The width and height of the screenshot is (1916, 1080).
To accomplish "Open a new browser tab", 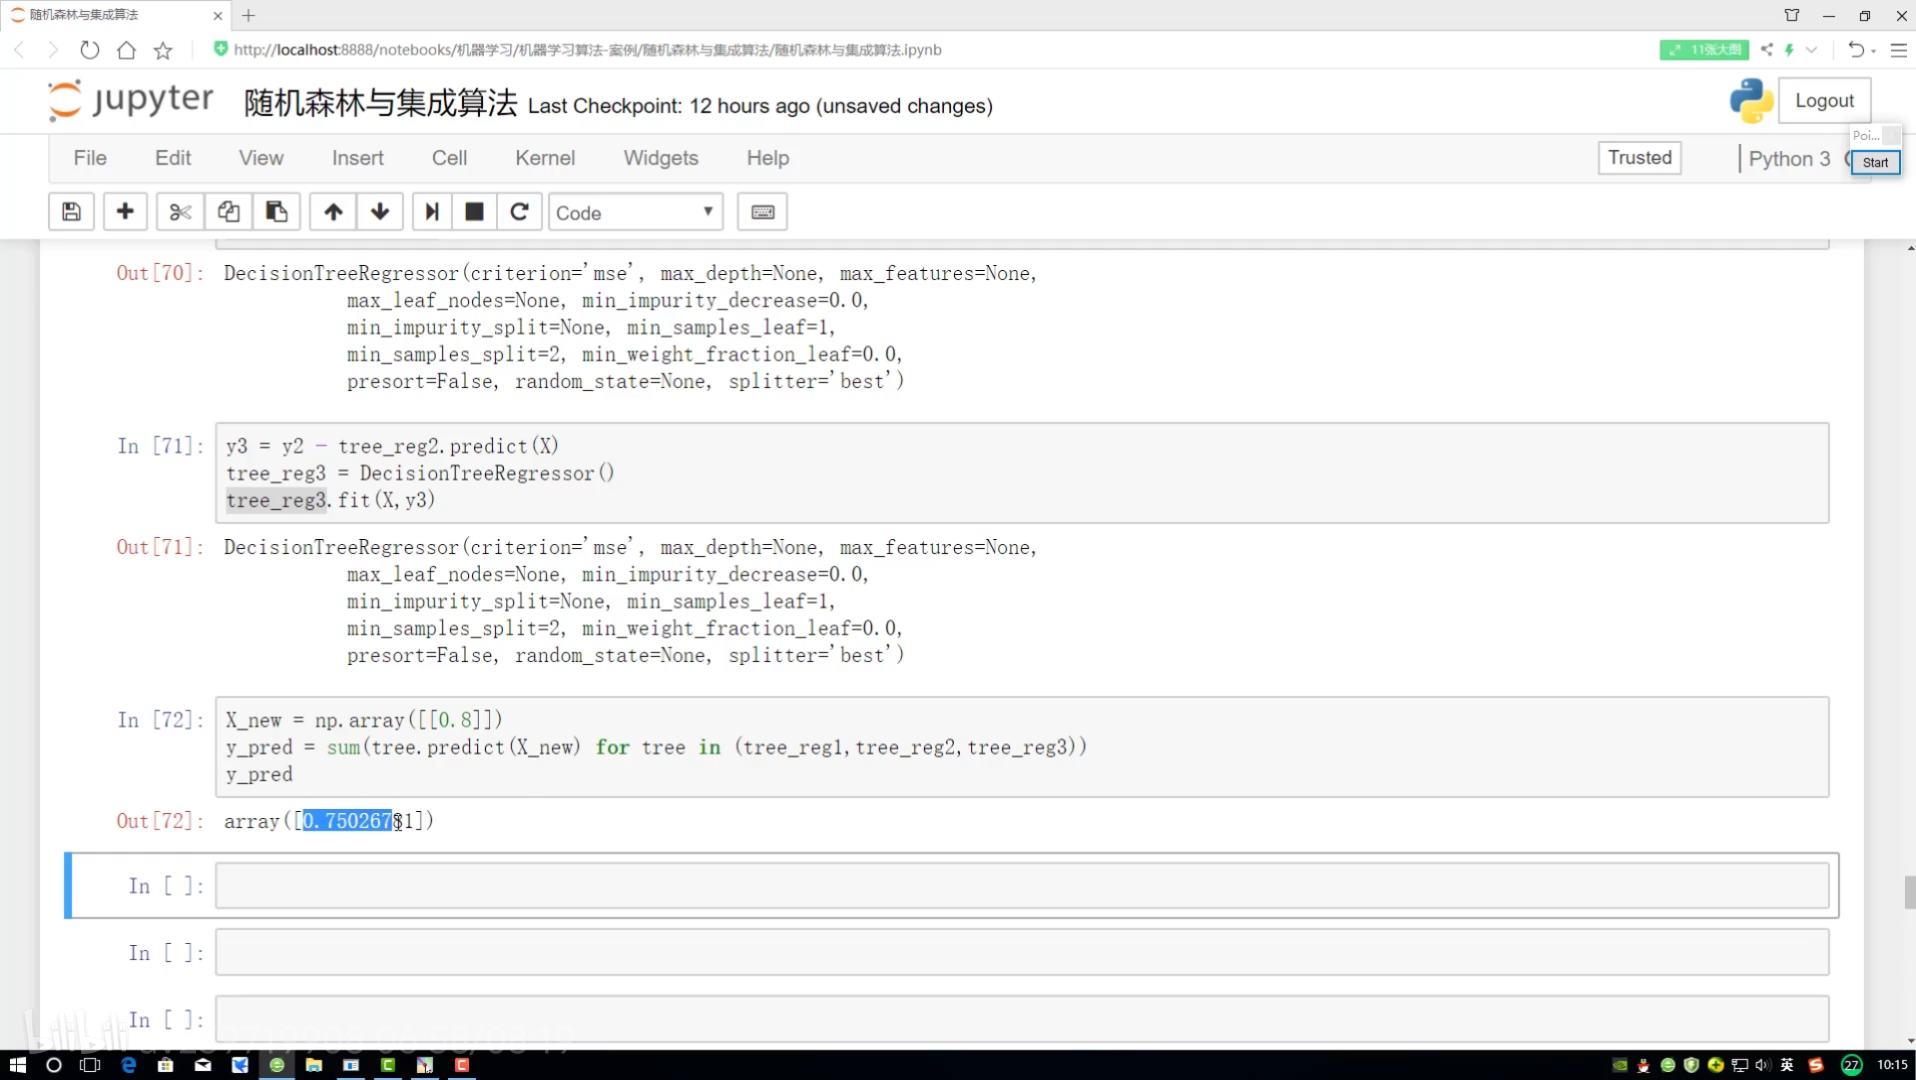I will pyautogui.click(x=249, y=15).
